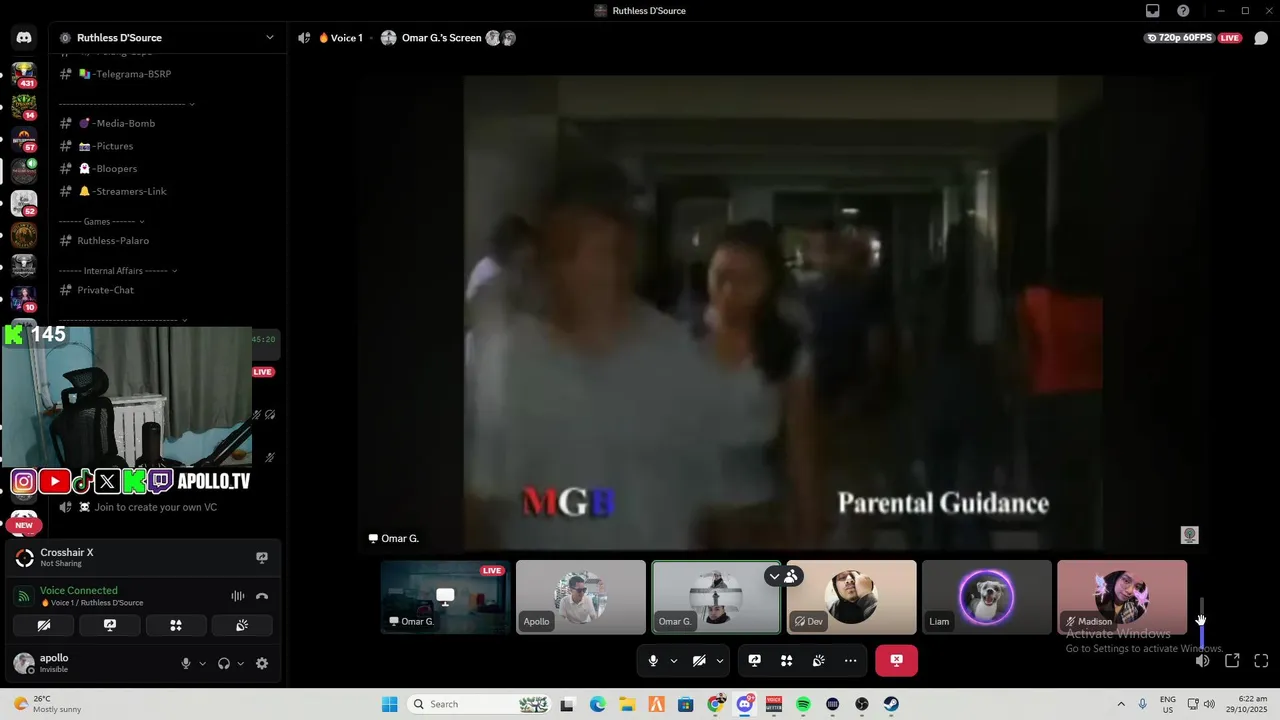1280x720 pixels.
Task: Show hidden system tray icons
Action: click(x=1121, y=704)
